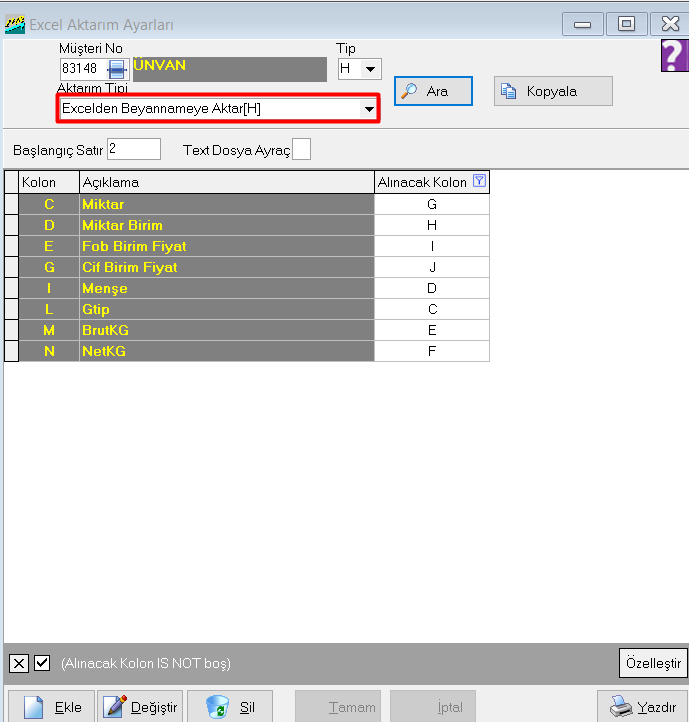Click Kolon cell N in NetKG row
Viewport: 689px width, 722px height.
[49, 351]
